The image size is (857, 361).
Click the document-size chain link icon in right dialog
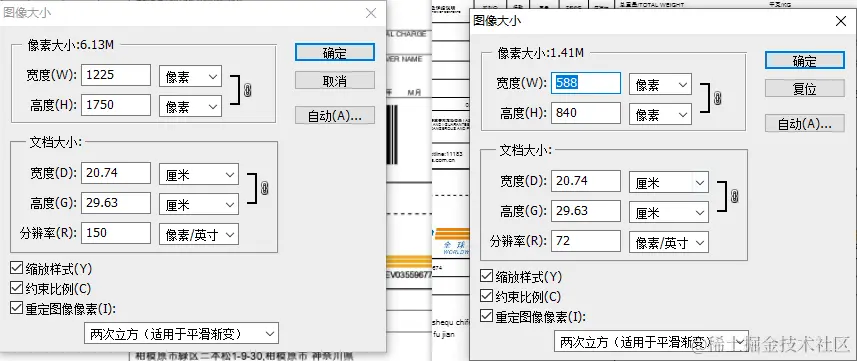pyautogui.click(x=735, y=196)
